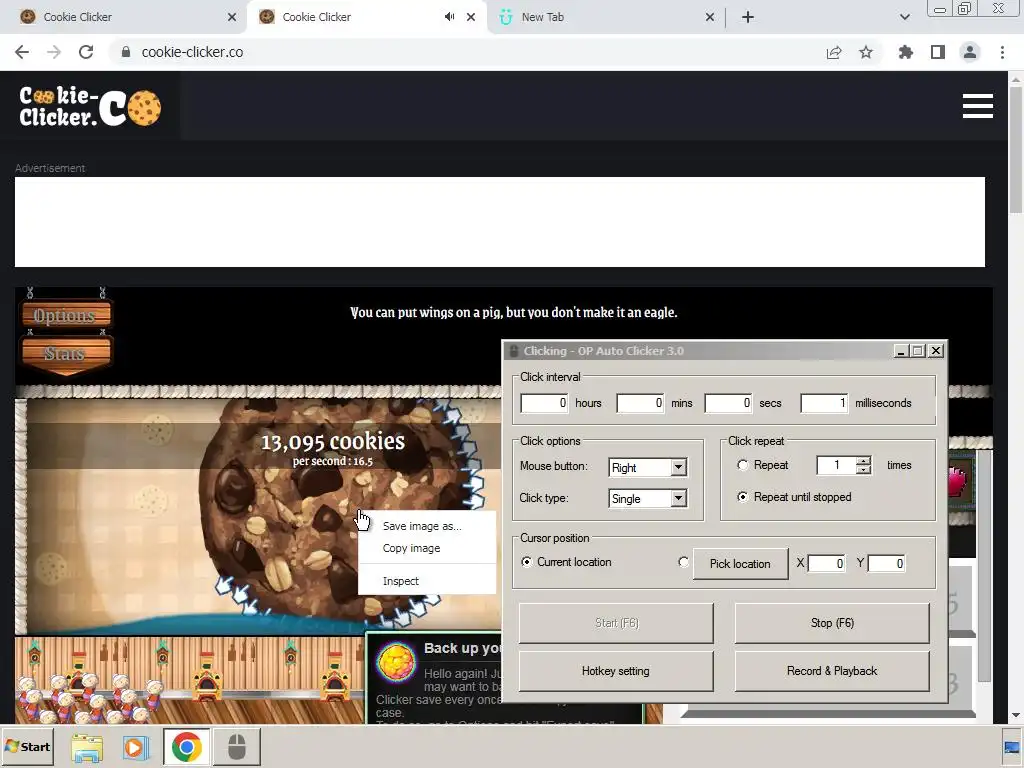
Task: Open the media player taskbar icon
Action: [x=136, y=746]
